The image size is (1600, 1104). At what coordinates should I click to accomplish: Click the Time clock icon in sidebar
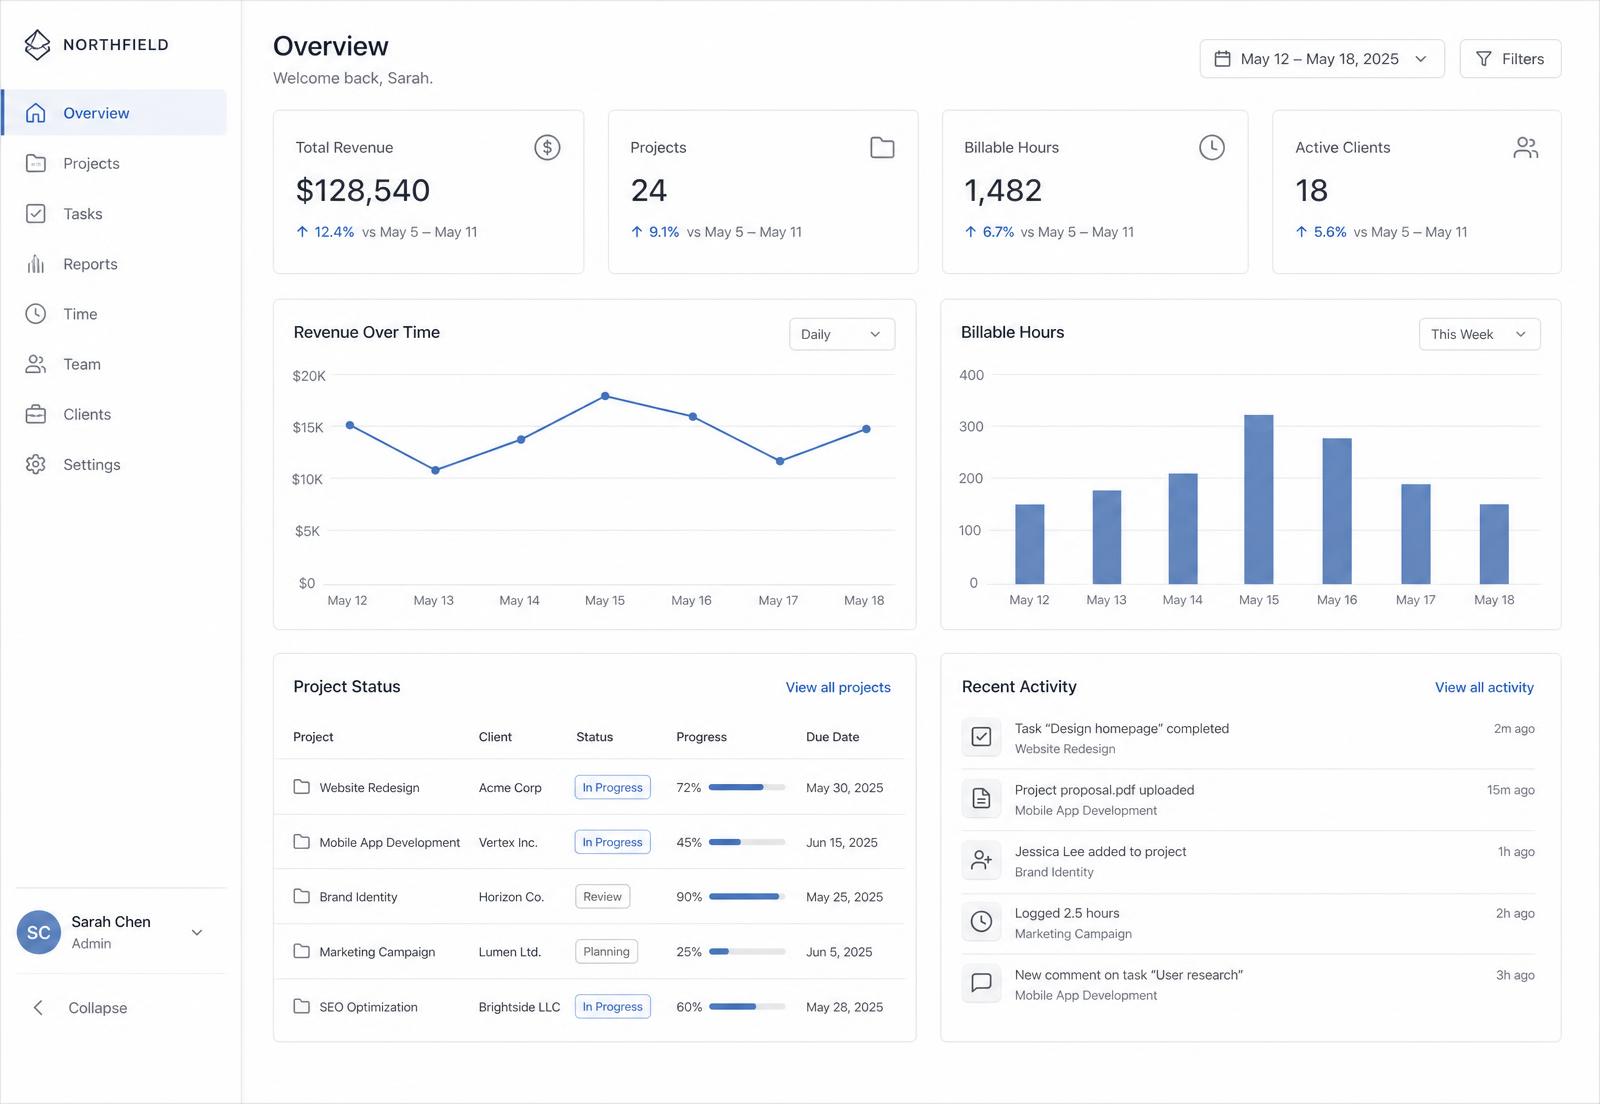coord(36,314)
